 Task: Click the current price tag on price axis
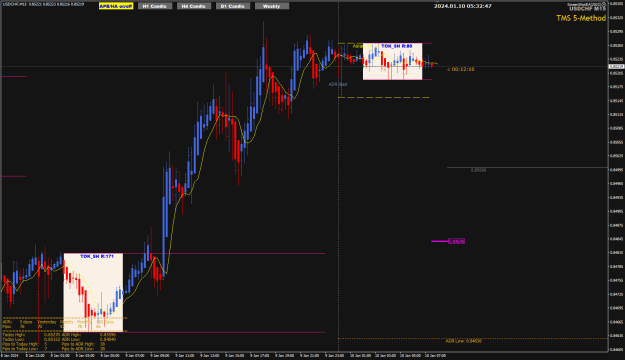(616, 67)
